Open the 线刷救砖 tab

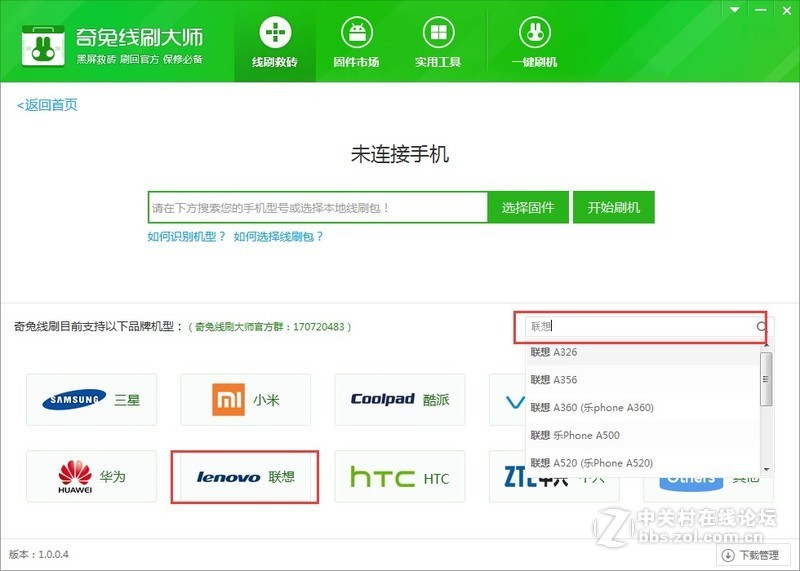(x=275, y=42)
